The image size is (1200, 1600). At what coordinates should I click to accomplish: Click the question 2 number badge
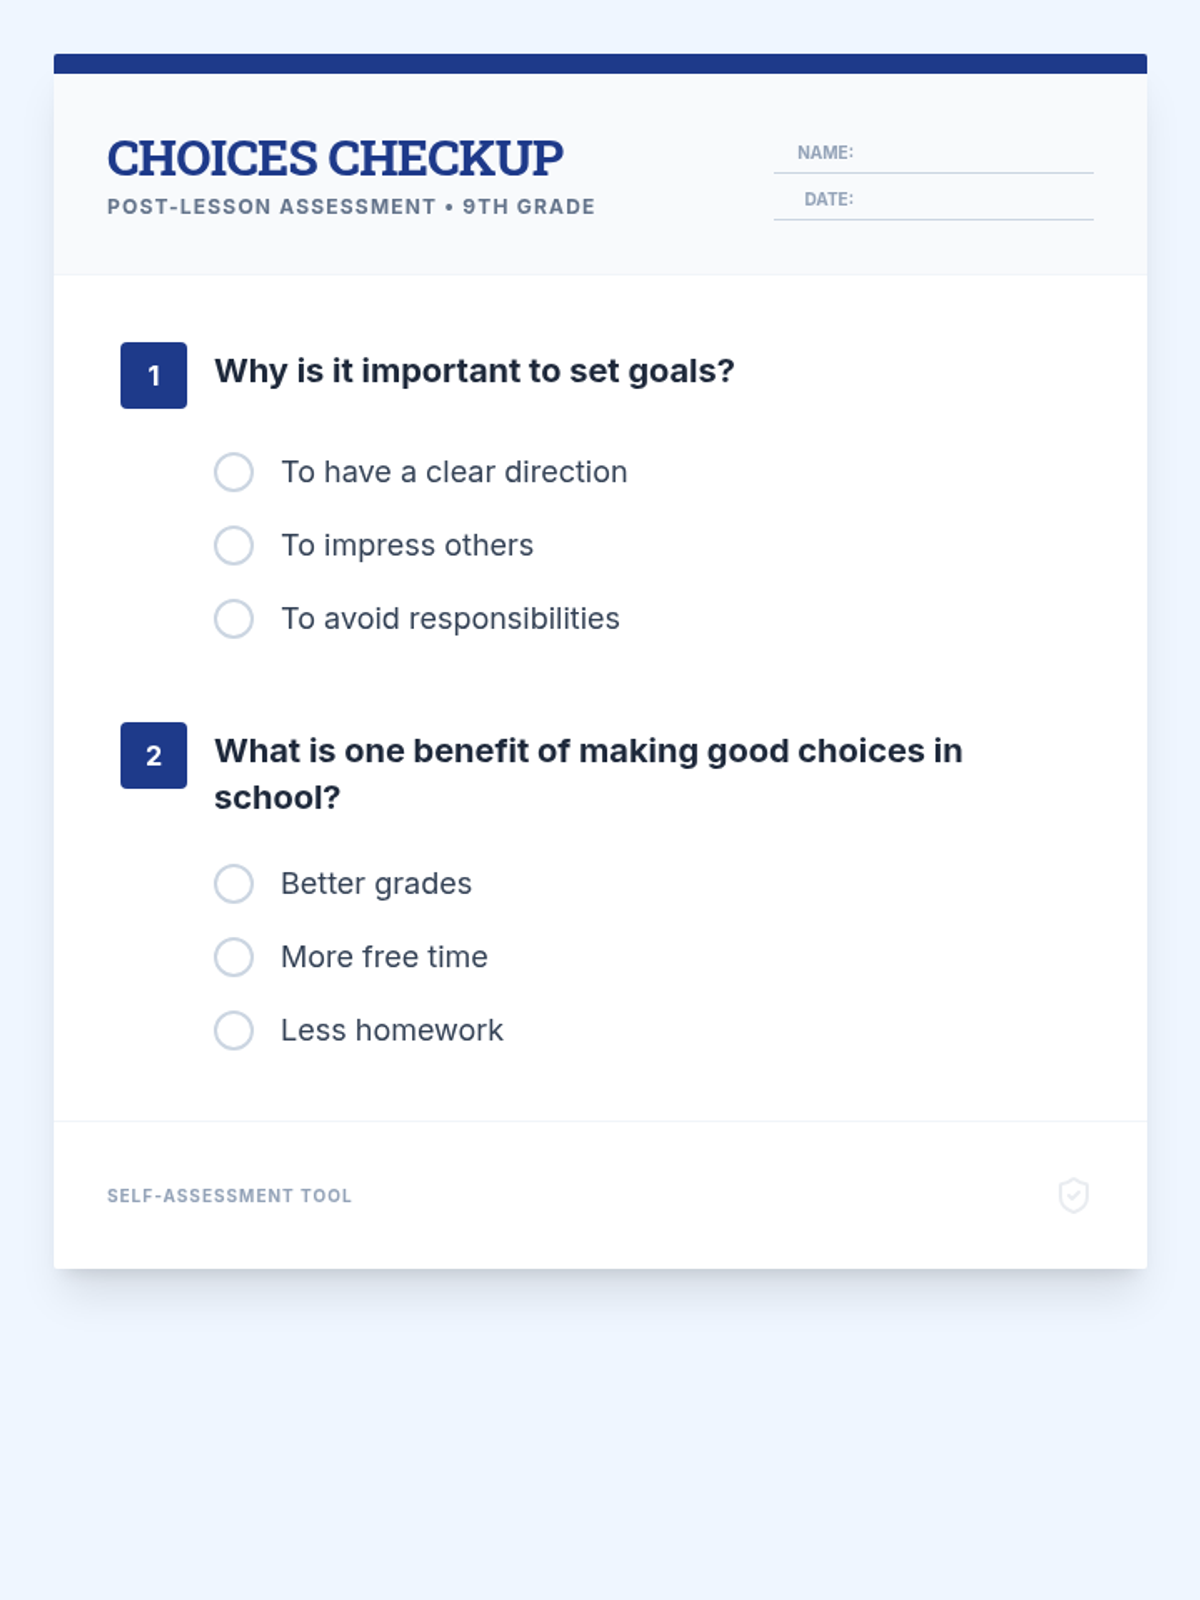154,755
